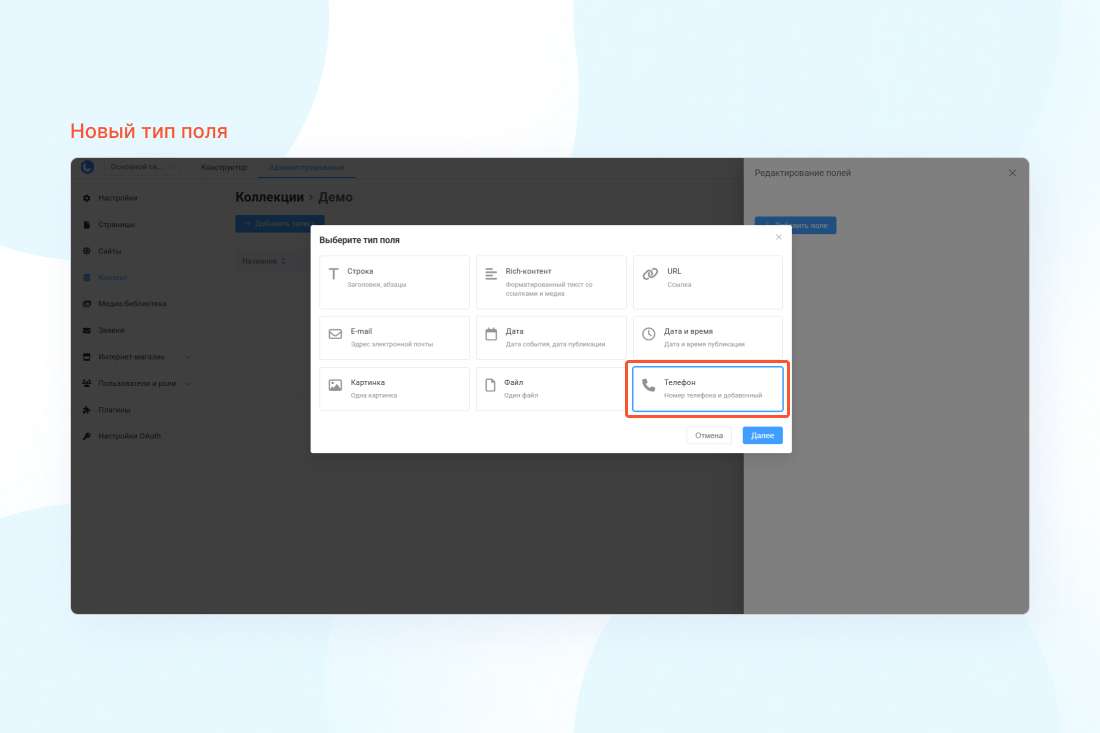Expand the Интернет-магазин sidebar section
The height and width of the screenshot is (733, 1100).
tap(188, 357)
